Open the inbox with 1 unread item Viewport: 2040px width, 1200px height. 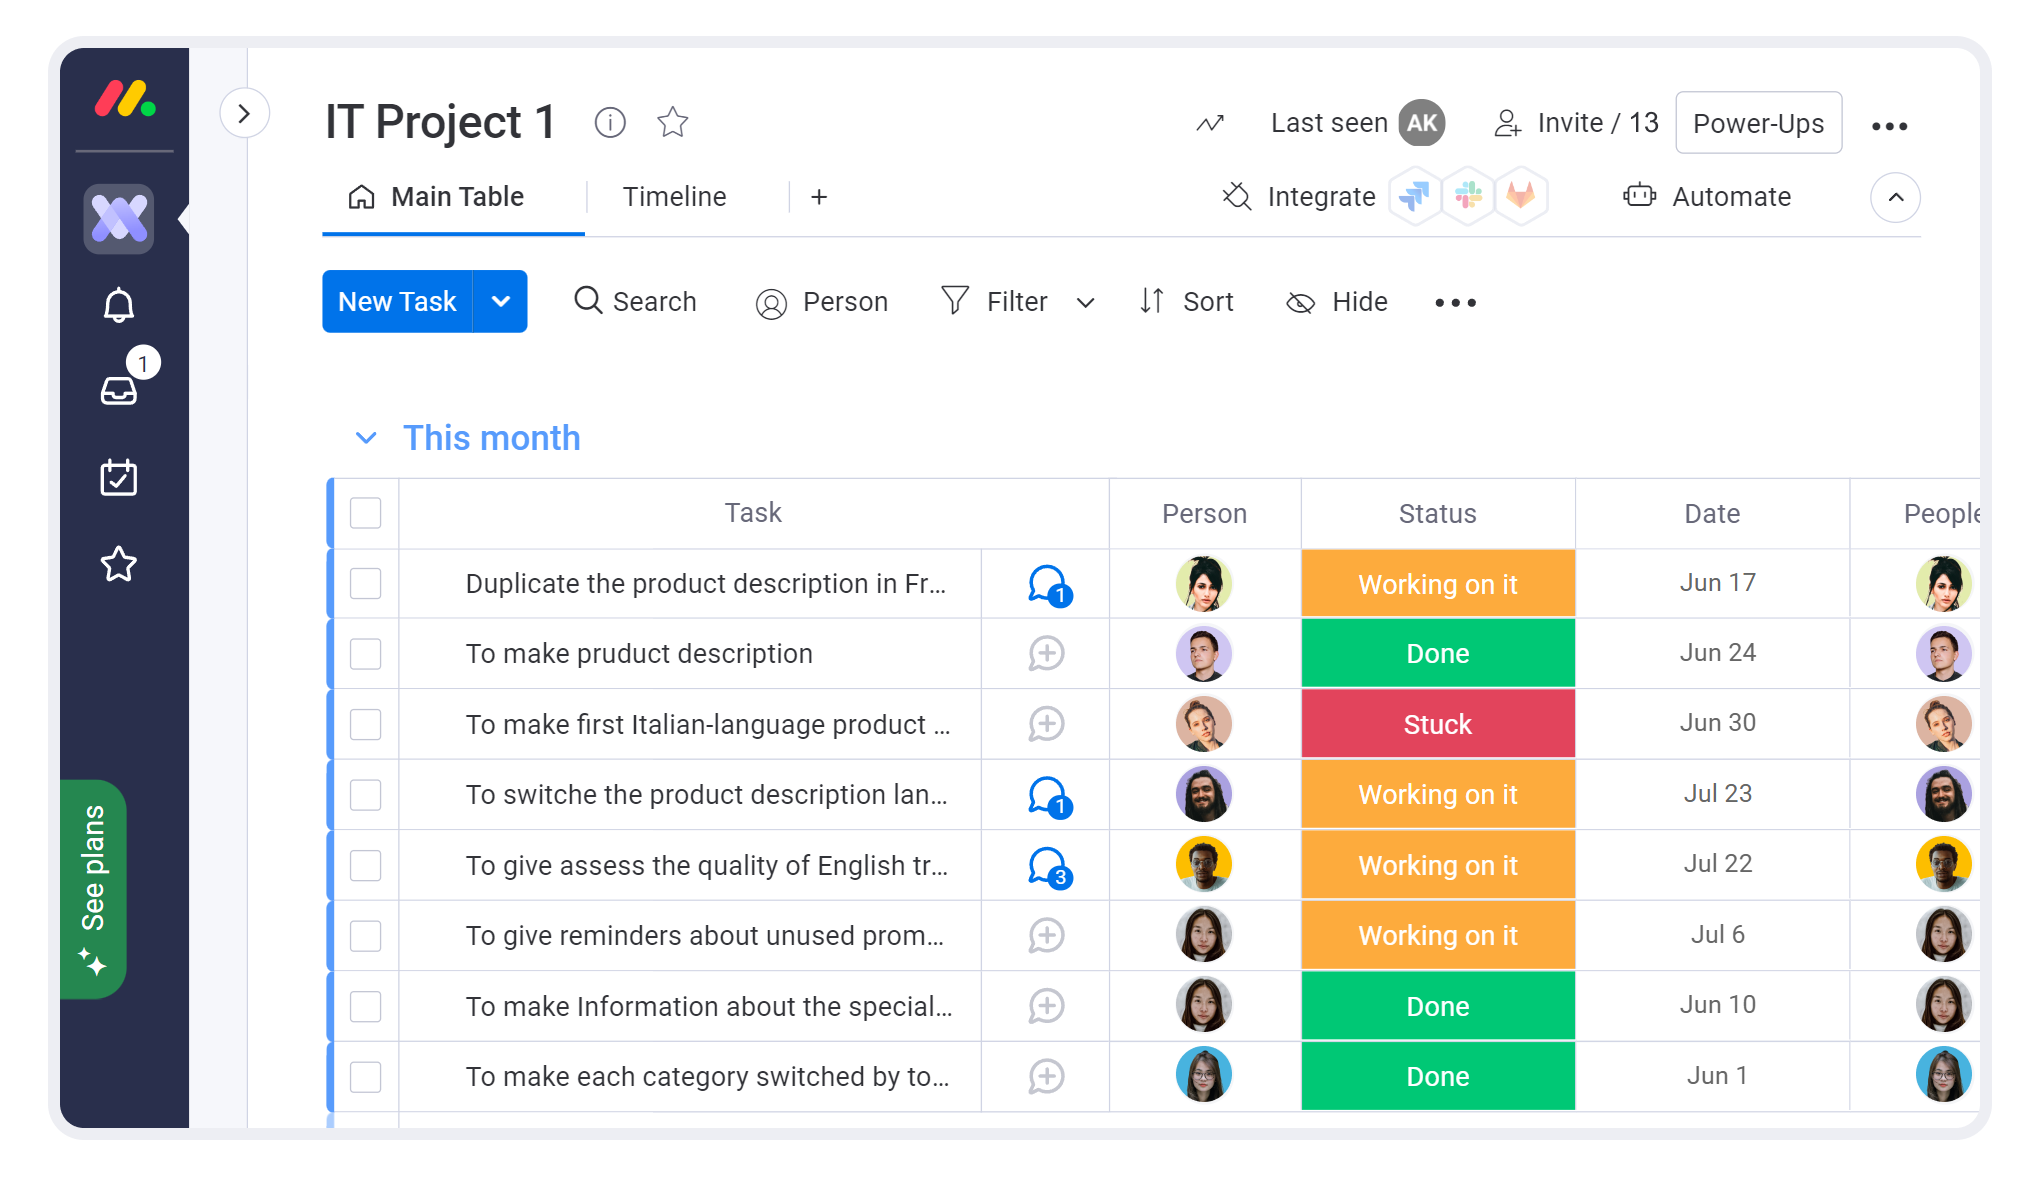[x=119, y=390]
